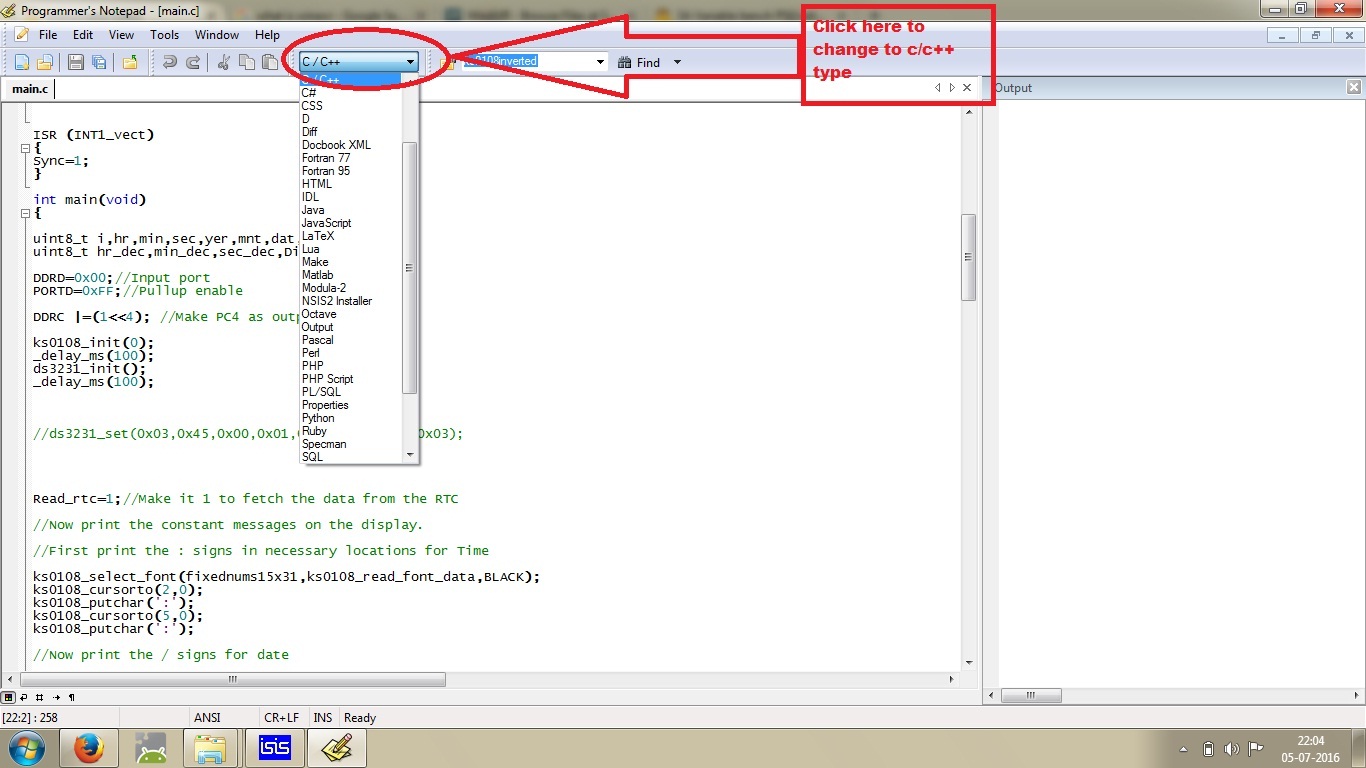Undo the last edit with the Undo icon
The image size is (1366, 768).
tap(170, 62)
